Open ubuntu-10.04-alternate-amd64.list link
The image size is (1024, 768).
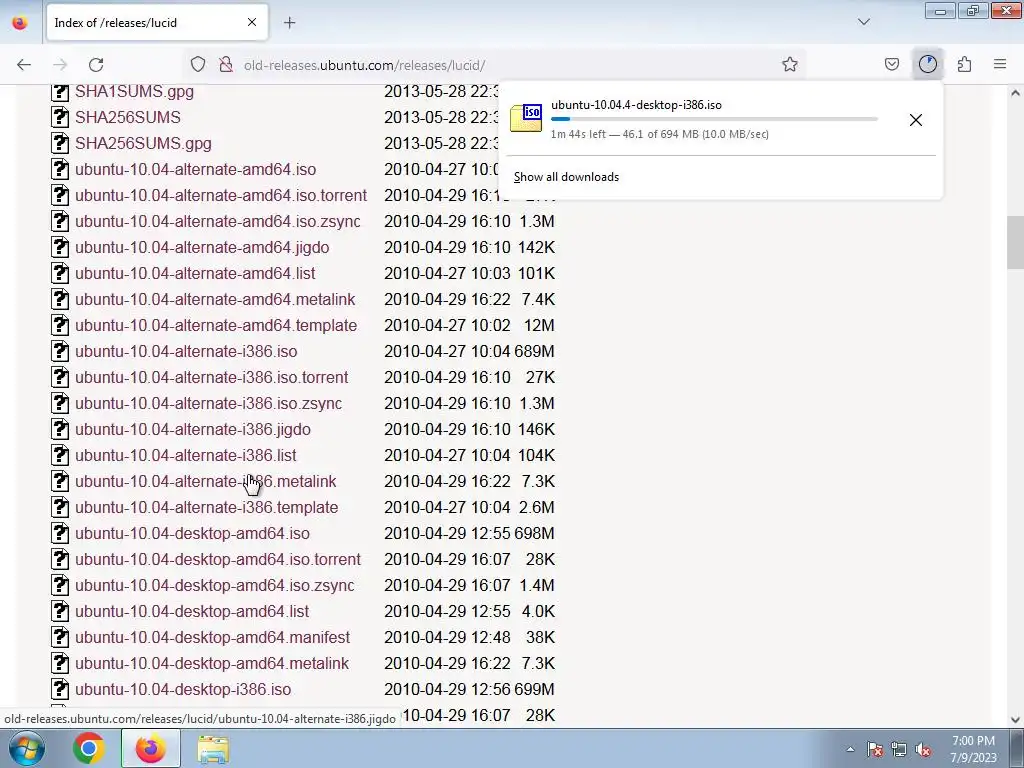[195, 274]
